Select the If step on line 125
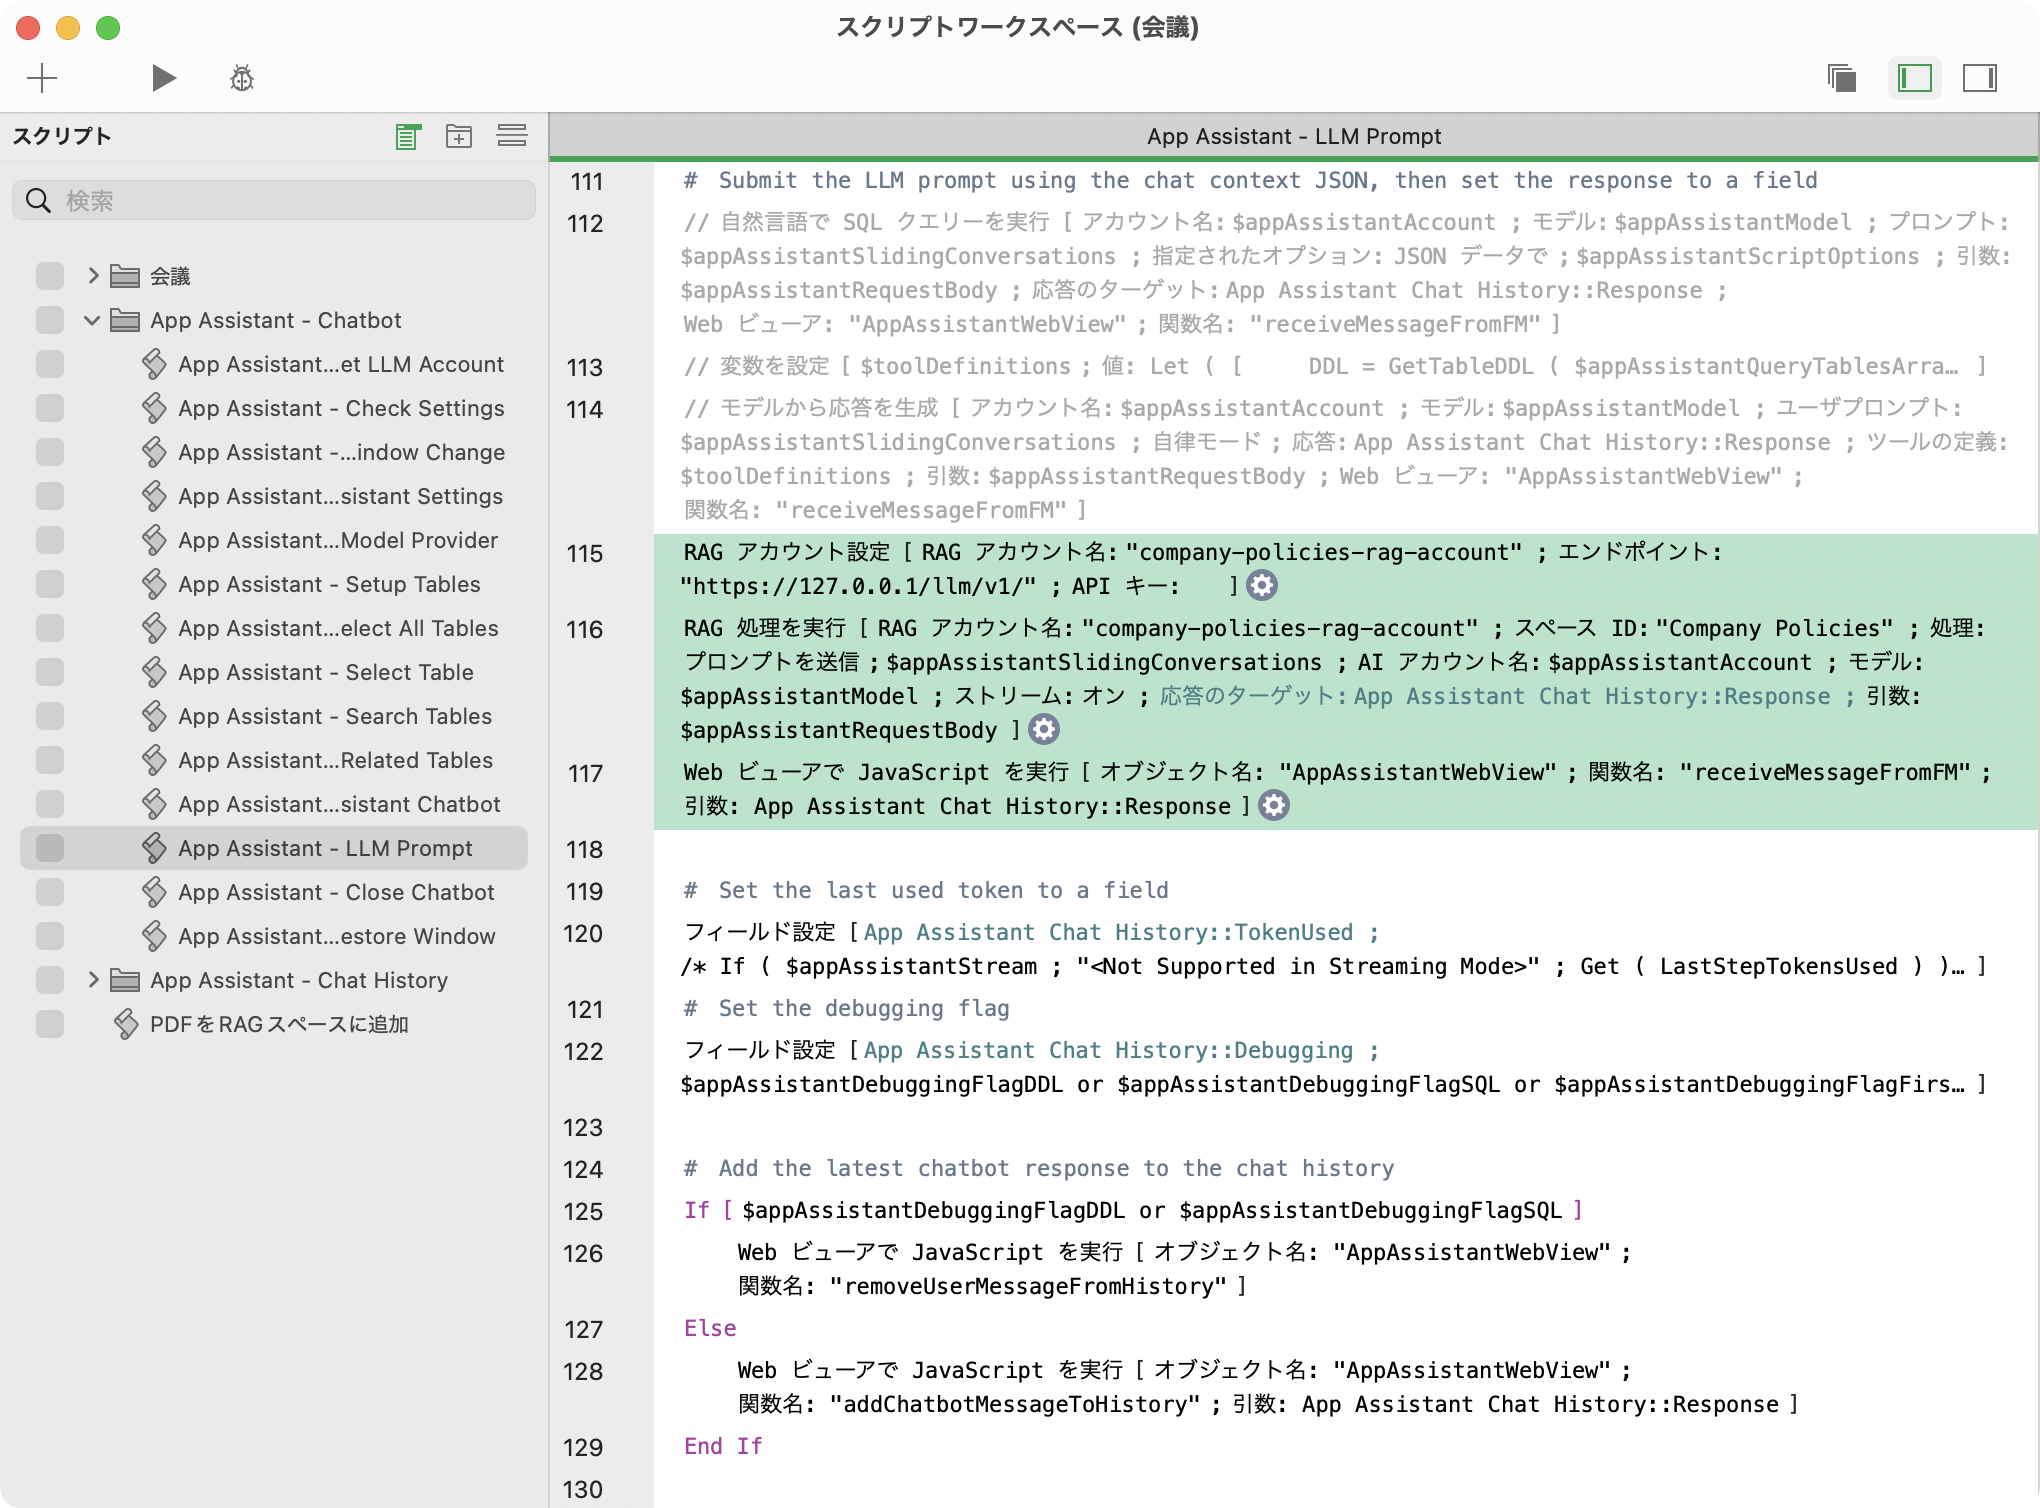 coord(1132,1211)
